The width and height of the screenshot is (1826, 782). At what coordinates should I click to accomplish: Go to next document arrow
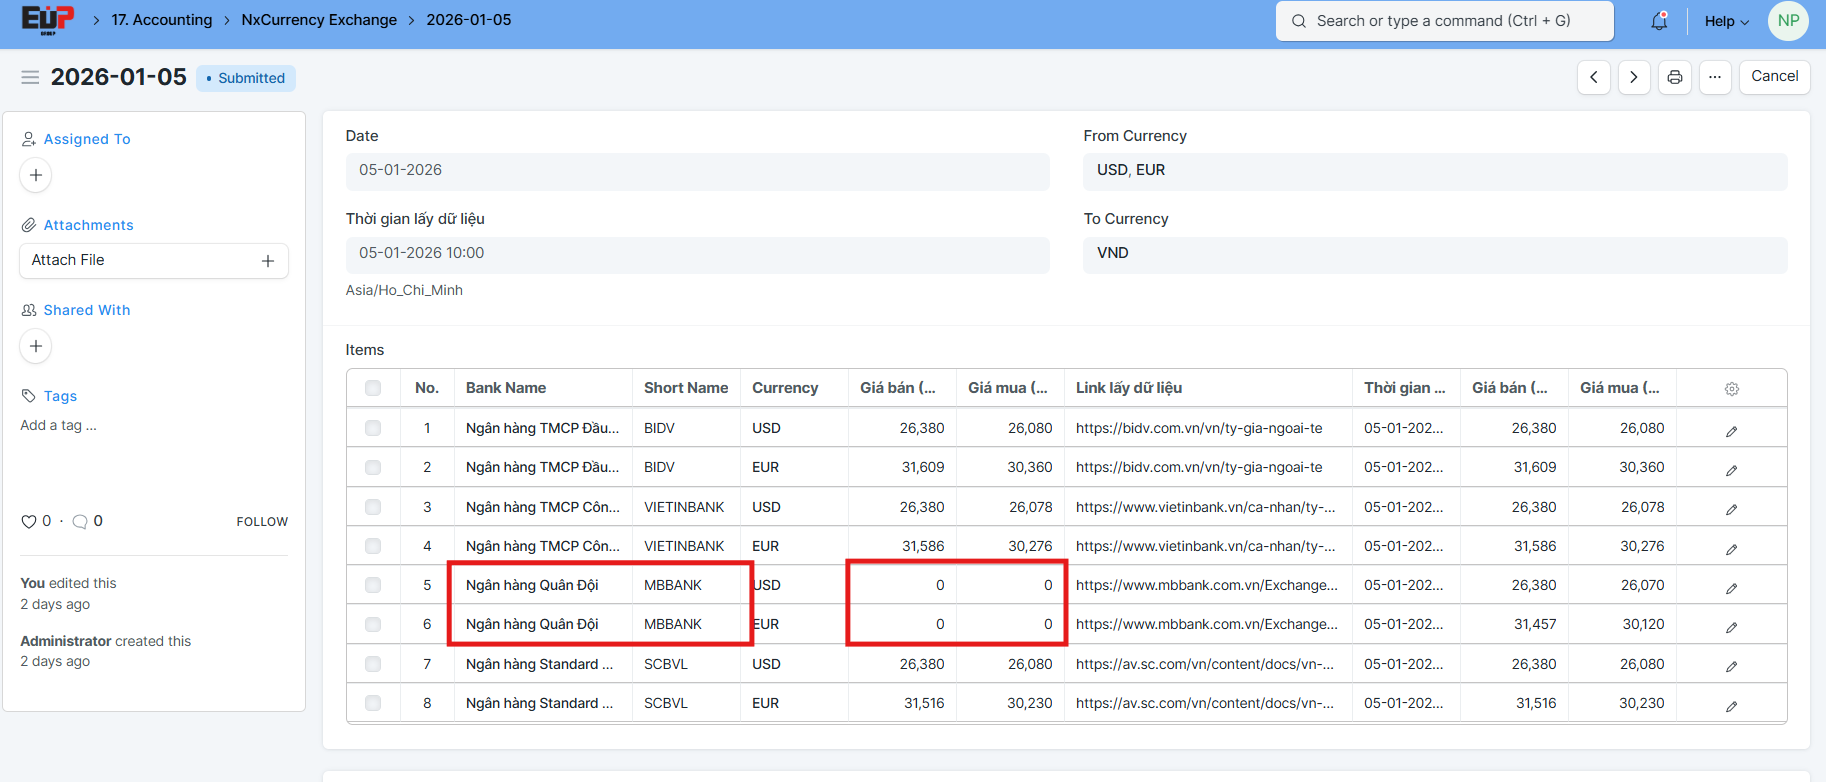(x=1633, y=77)
